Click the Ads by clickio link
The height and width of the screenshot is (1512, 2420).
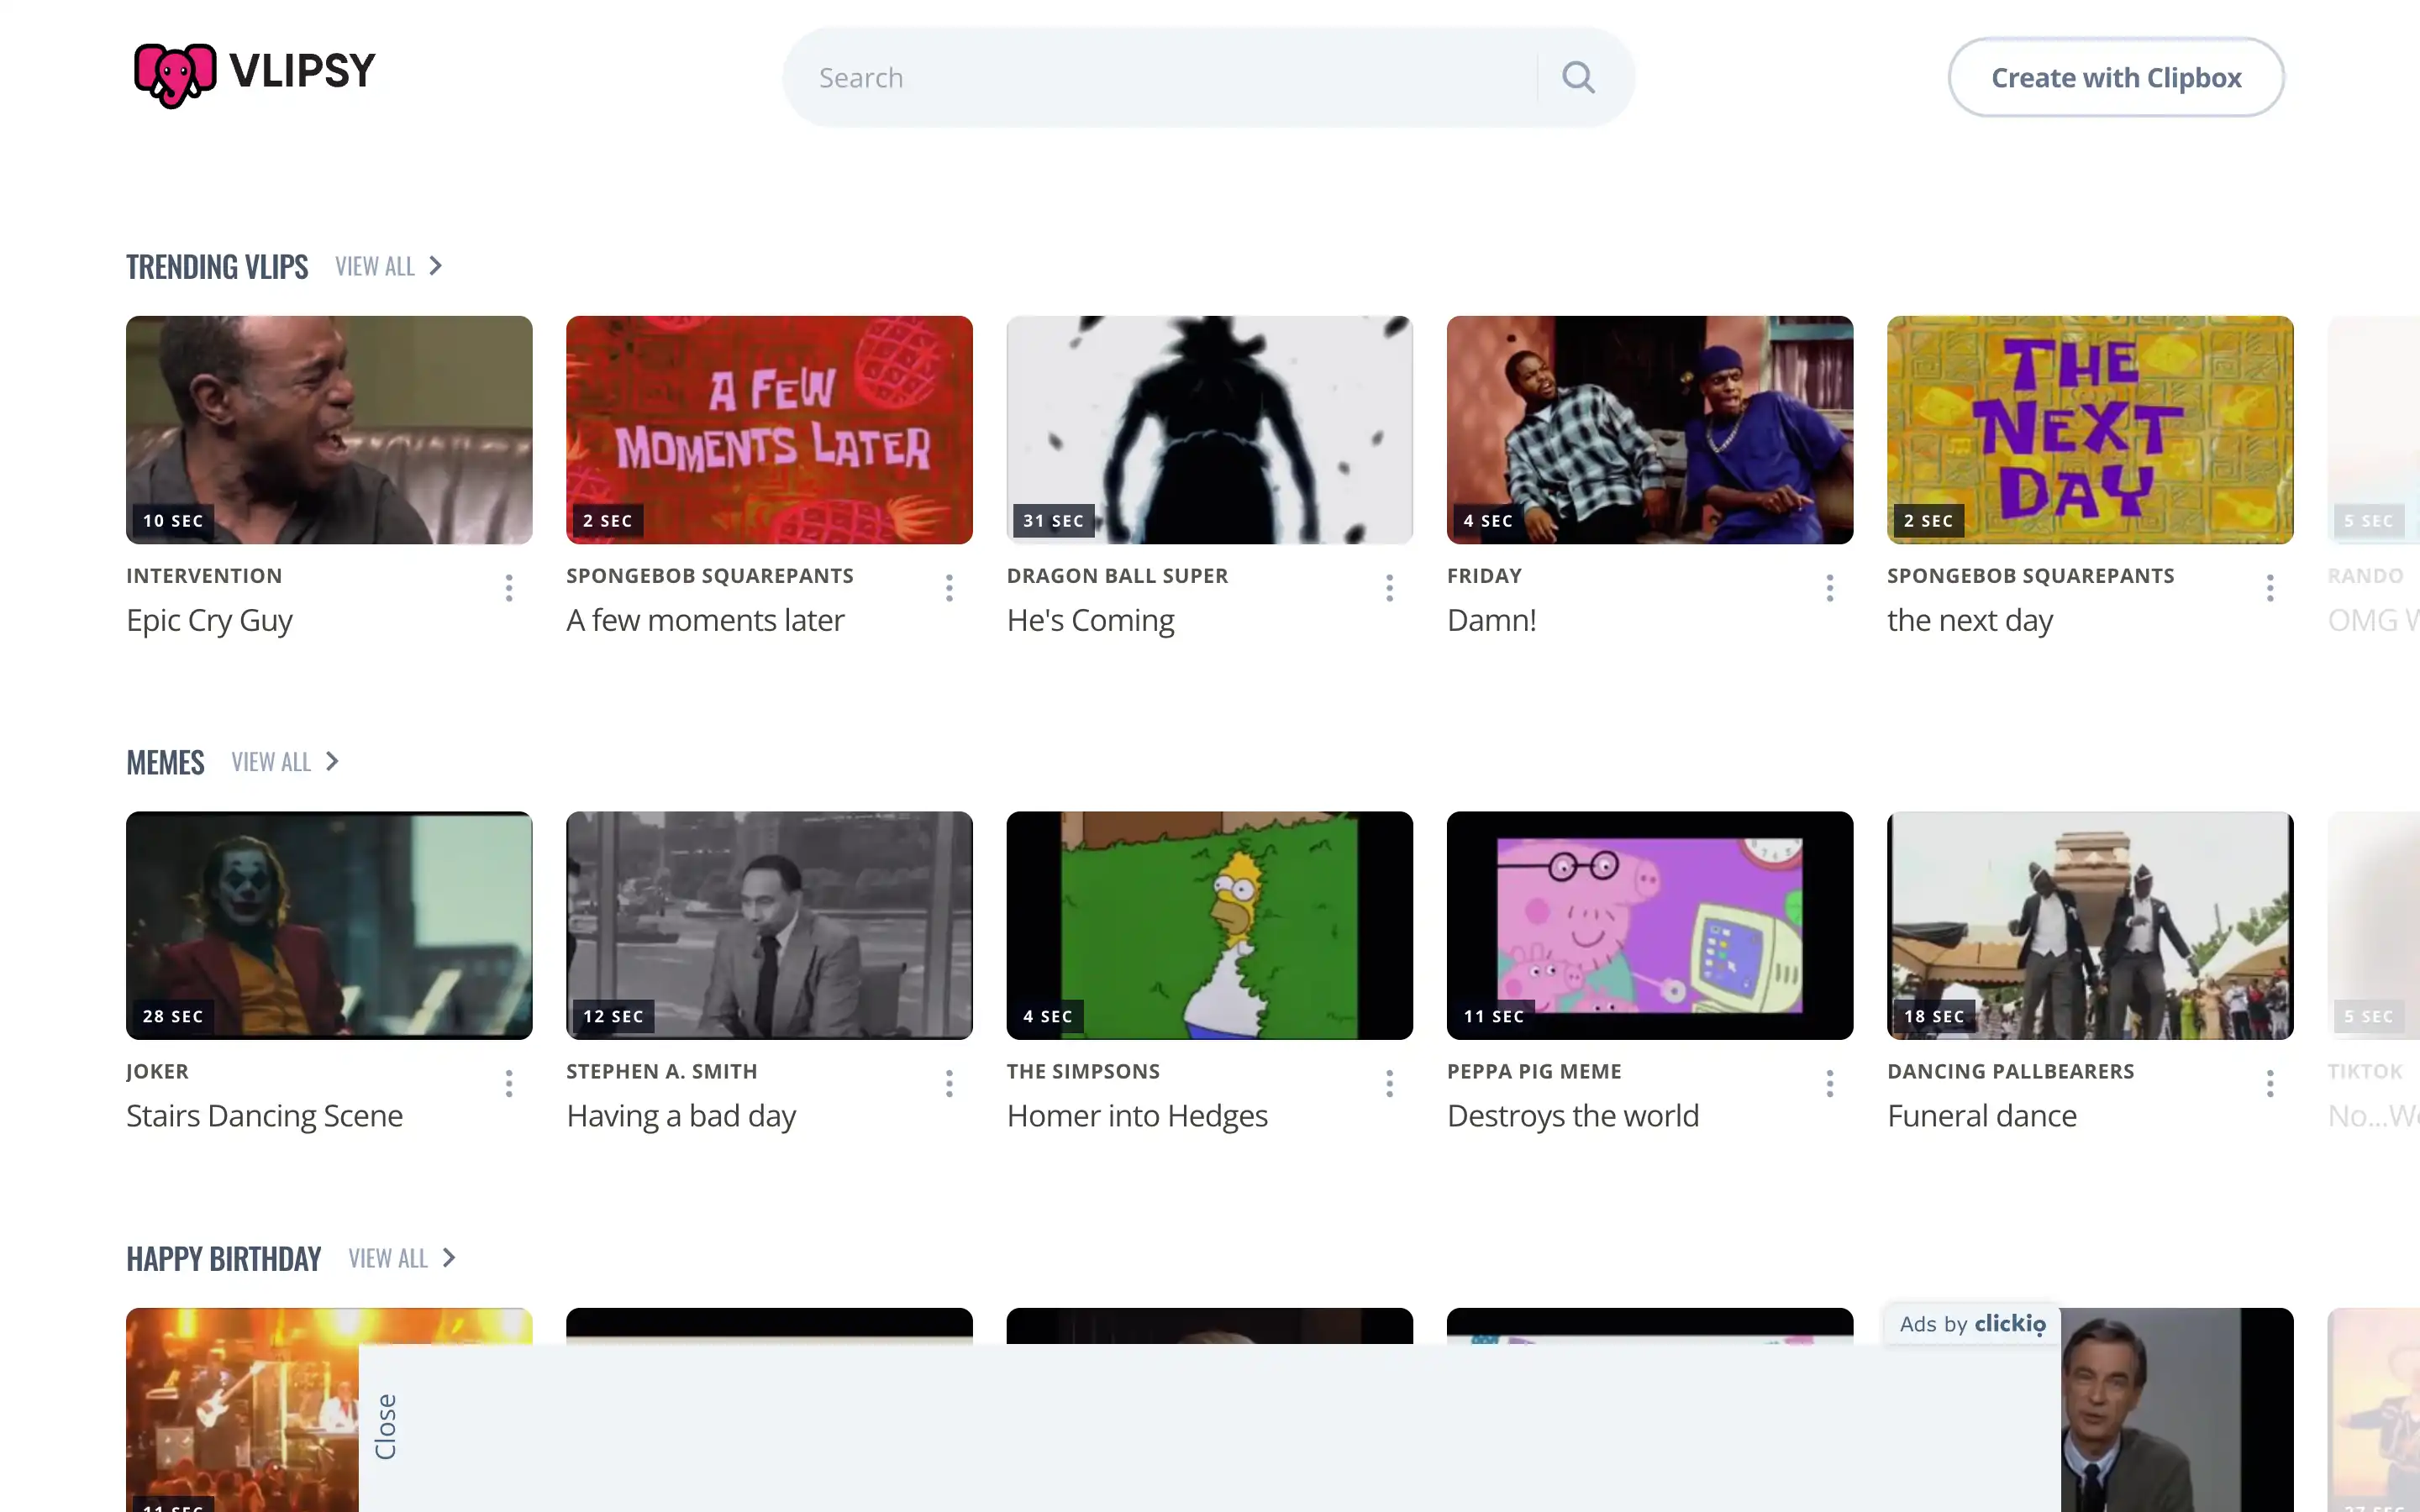point(1971,1322)
